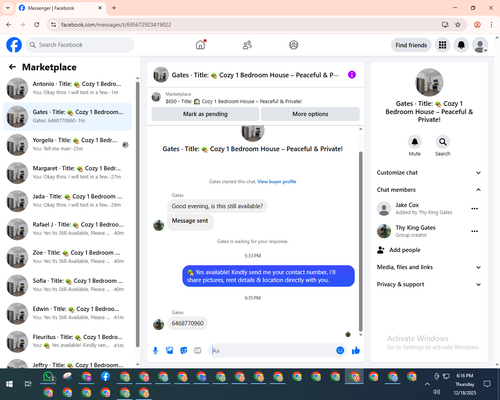This screenshot has width=500, height=400.
Task: Click the message input field
Action: [x=273, y=350]
